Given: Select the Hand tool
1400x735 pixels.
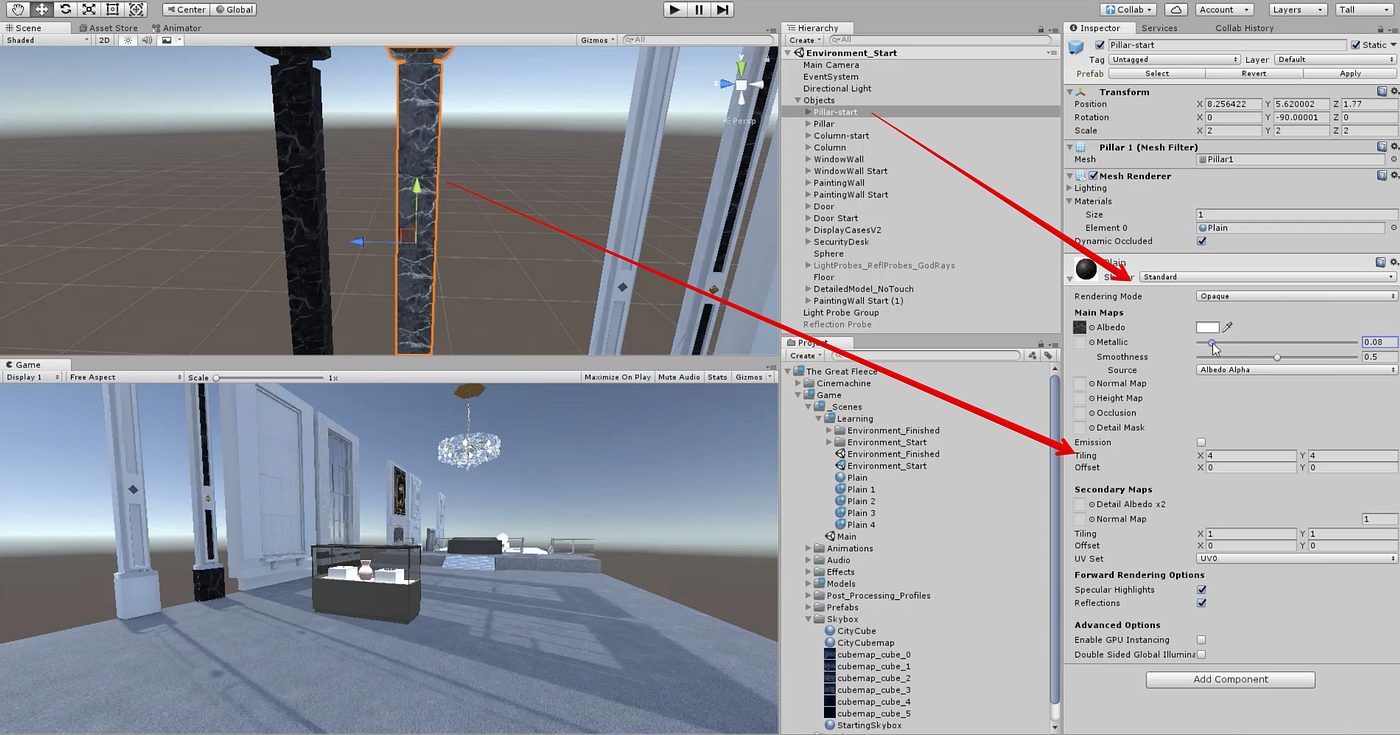Looking at the screenshot, I should click(x=17, y=9).
